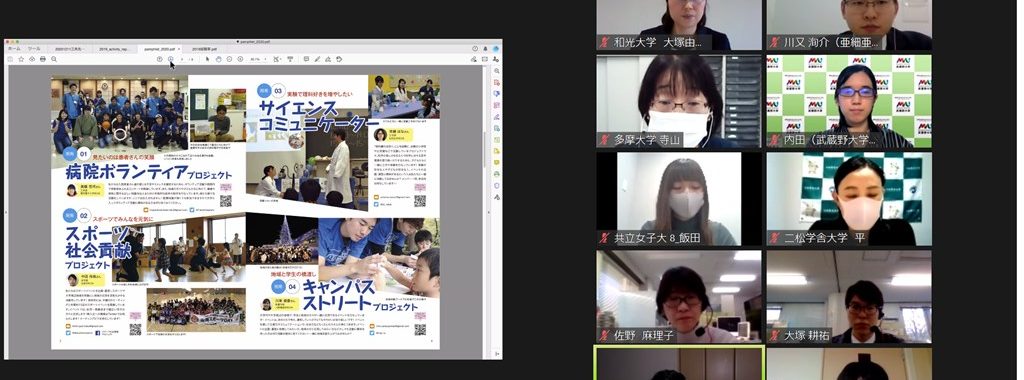Go to next page with down-arrow button
The height and width of the screenshot is (380, 1024).
click(x=170, y=59)
